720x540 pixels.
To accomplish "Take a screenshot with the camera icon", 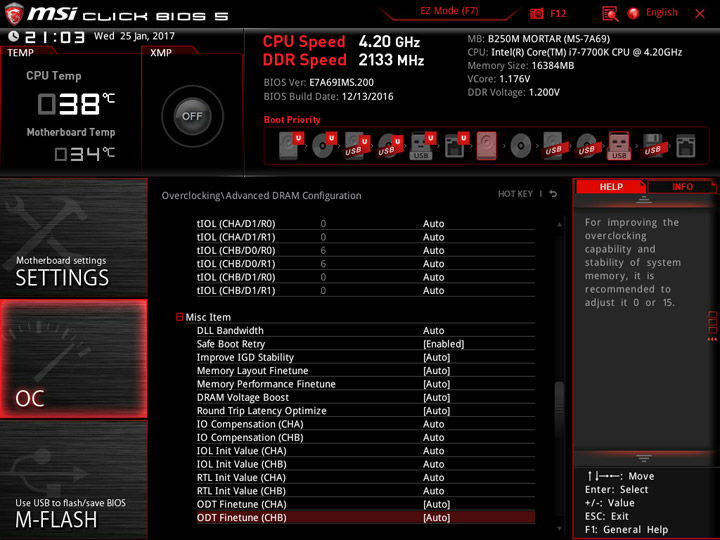I will 536,13.
